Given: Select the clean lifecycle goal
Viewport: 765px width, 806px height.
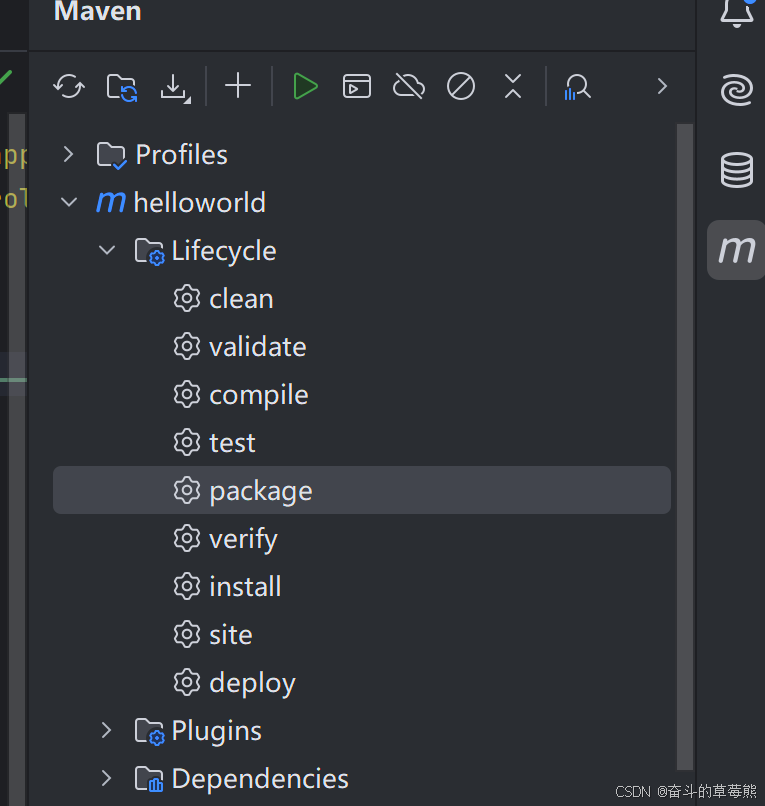Looking at the screenshot, I should tap(362, 299).
